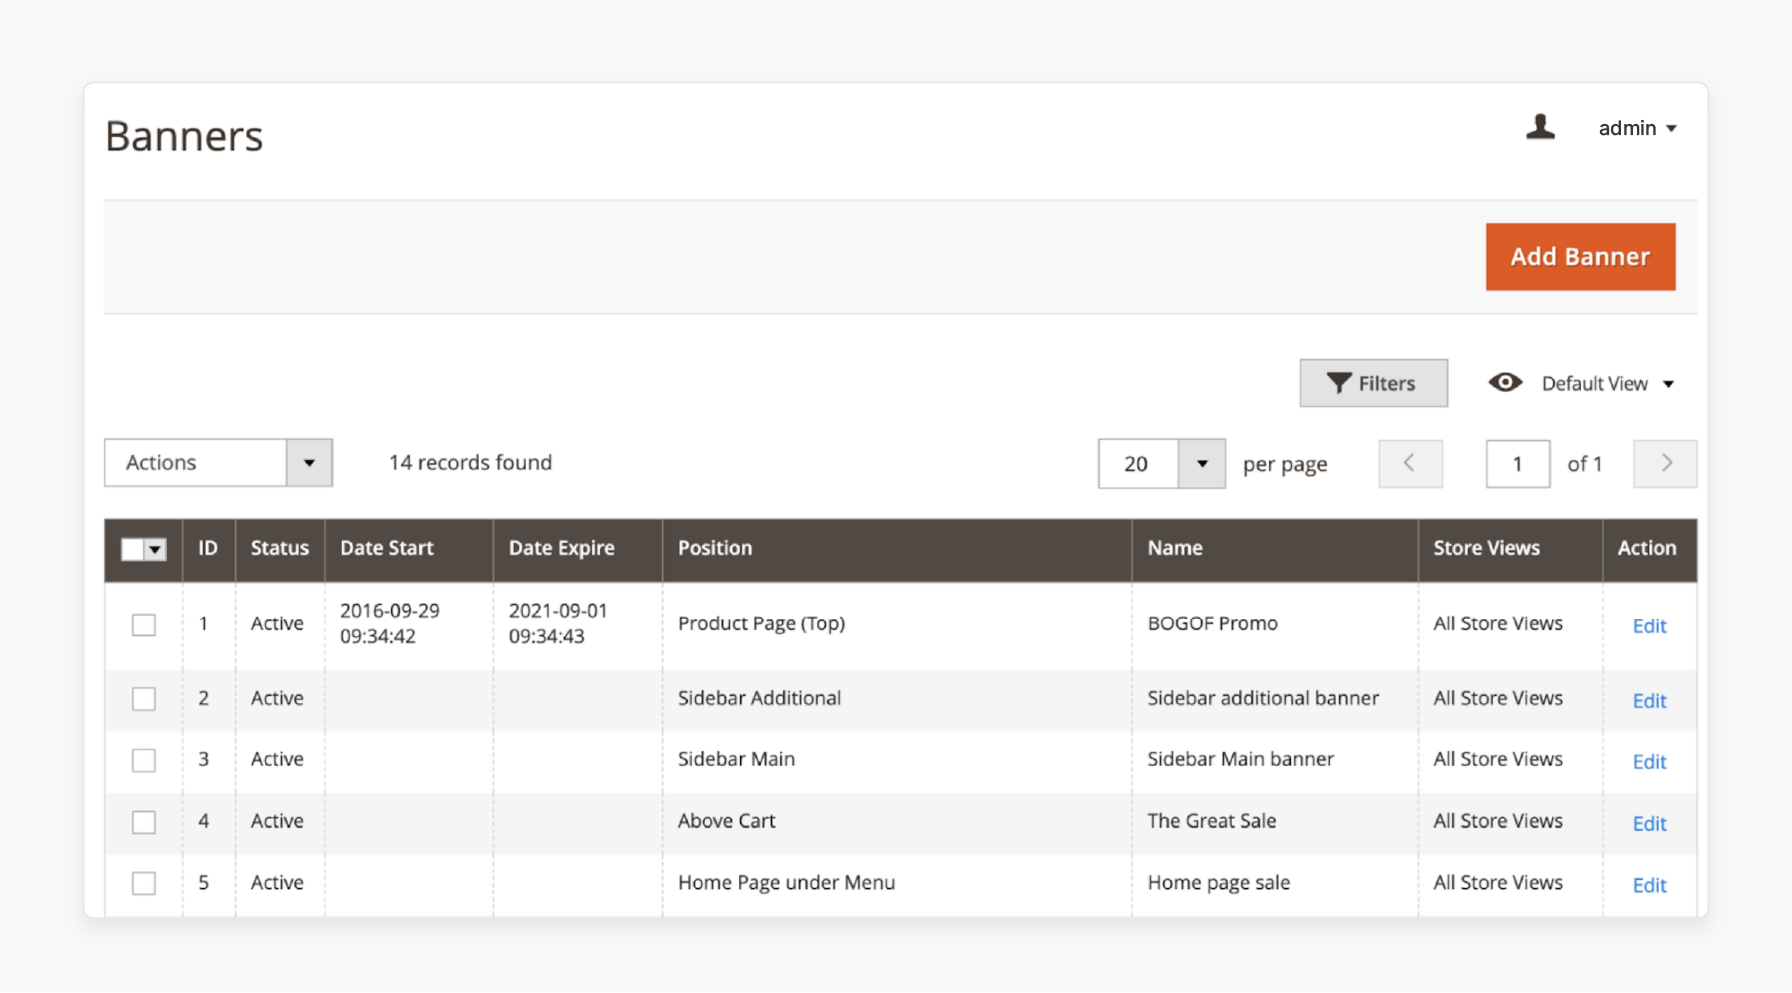1792x993 pixels.
Task: Sort by the Date Start column header
Action: [409, 548]
